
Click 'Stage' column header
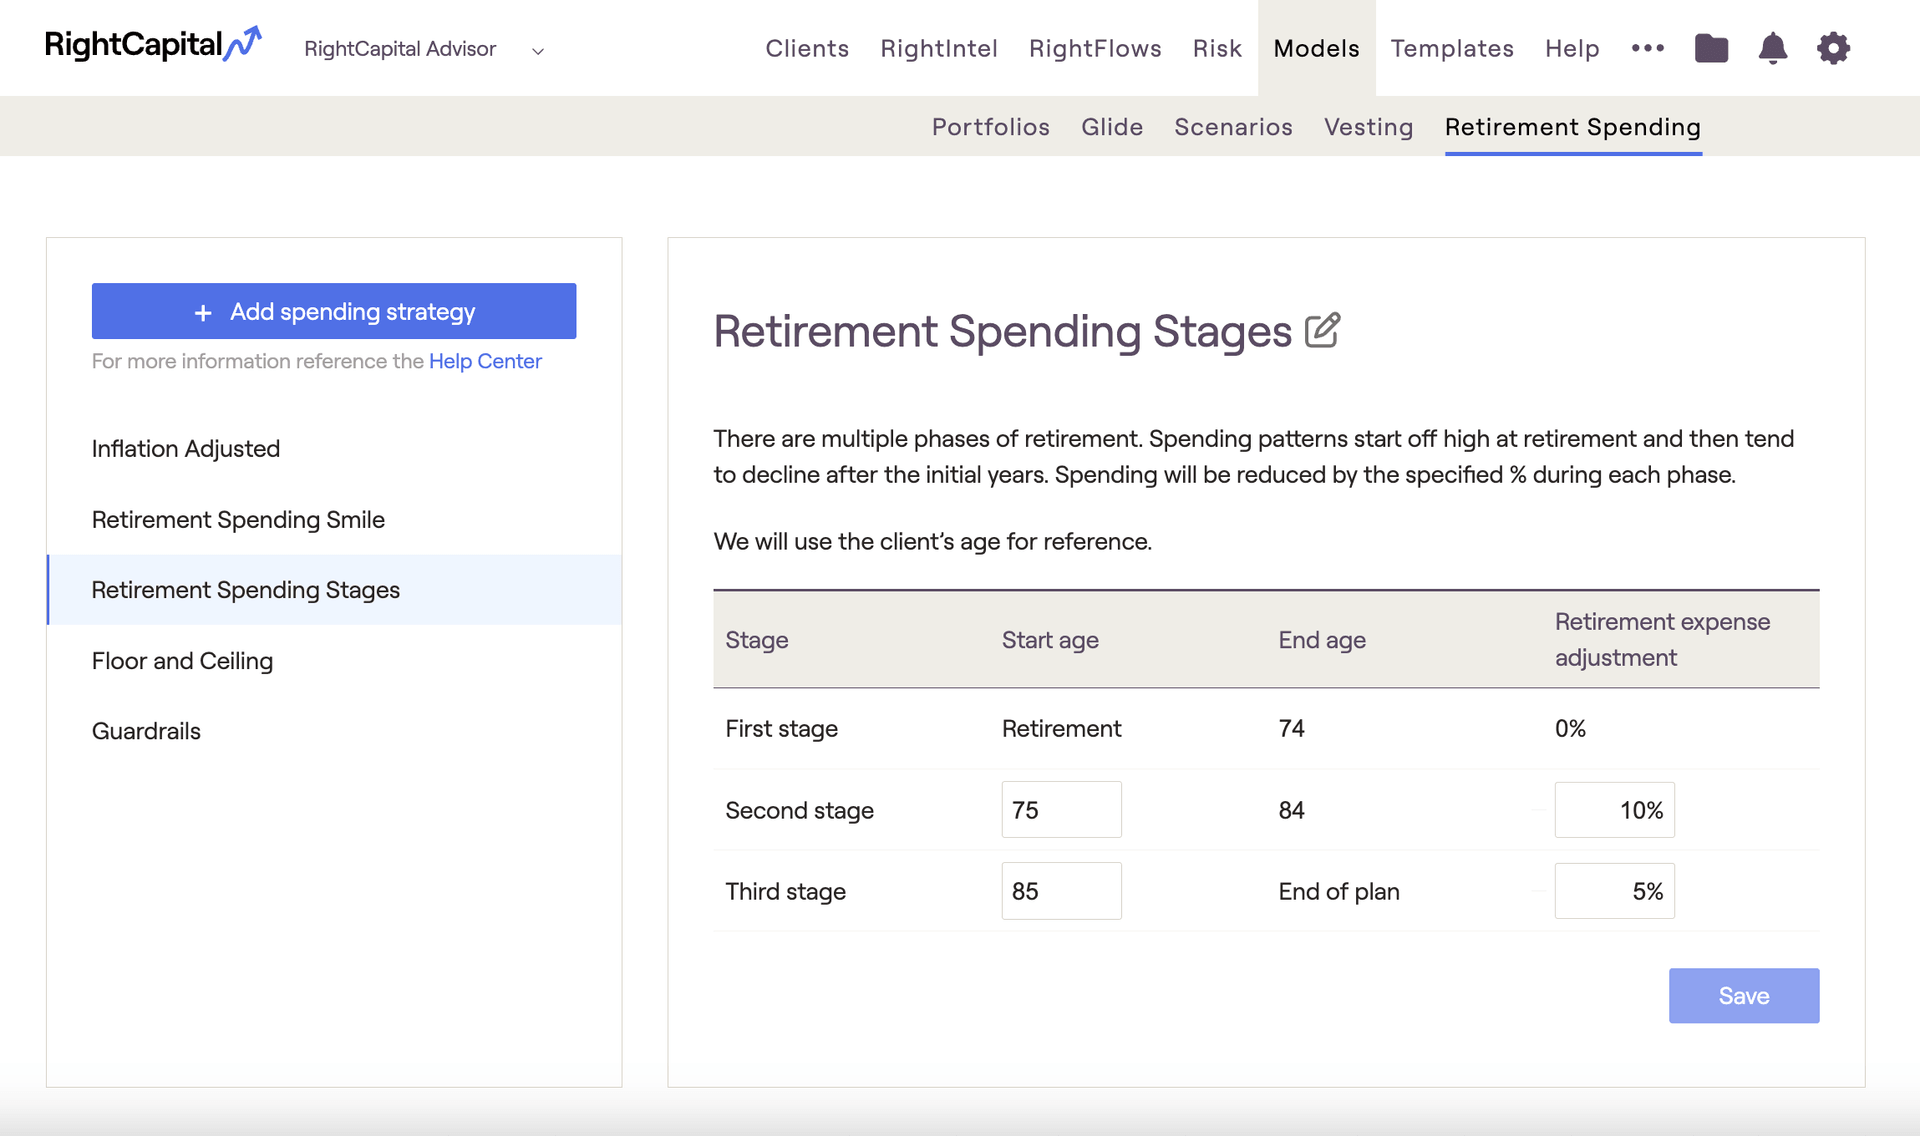757,640
